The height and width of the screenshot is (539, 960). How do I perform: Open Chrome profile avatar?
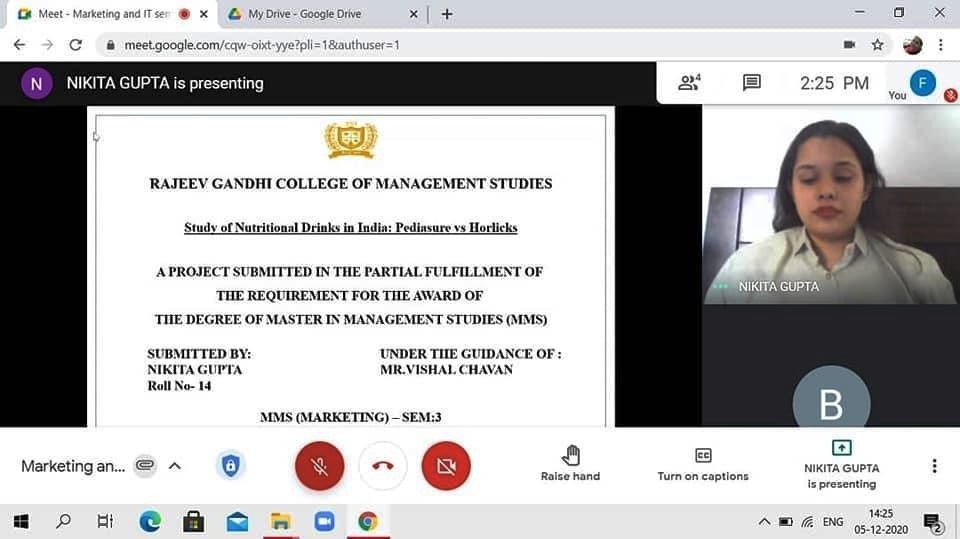point(912,45)
